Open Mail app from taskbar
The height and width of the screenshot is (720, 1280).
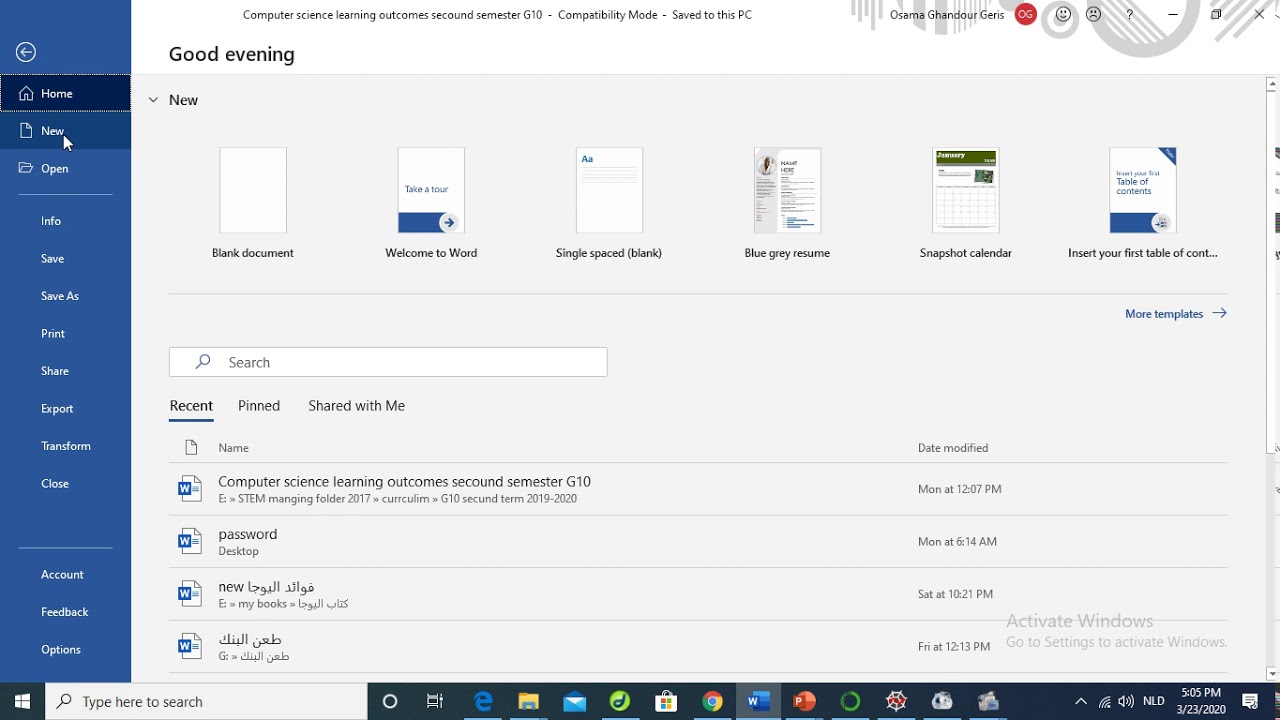574,701
